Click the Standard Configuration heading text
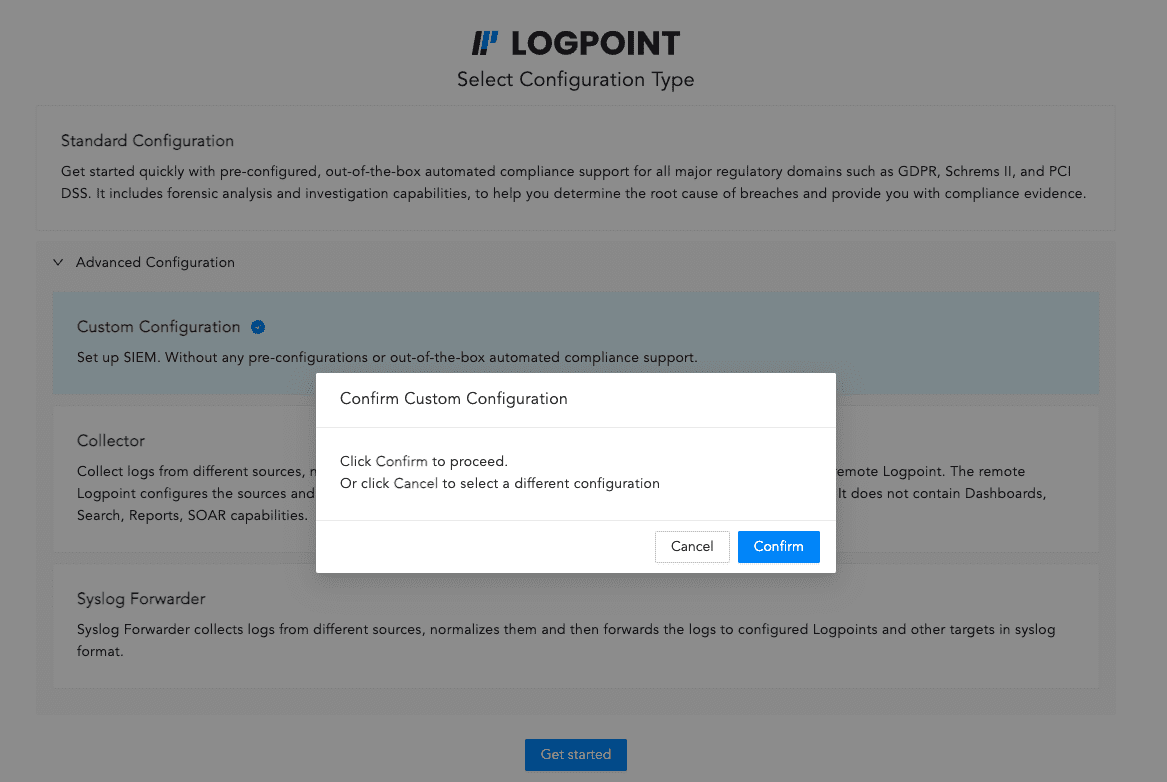This screenshot has height=782, width=1167. (147, 141)
